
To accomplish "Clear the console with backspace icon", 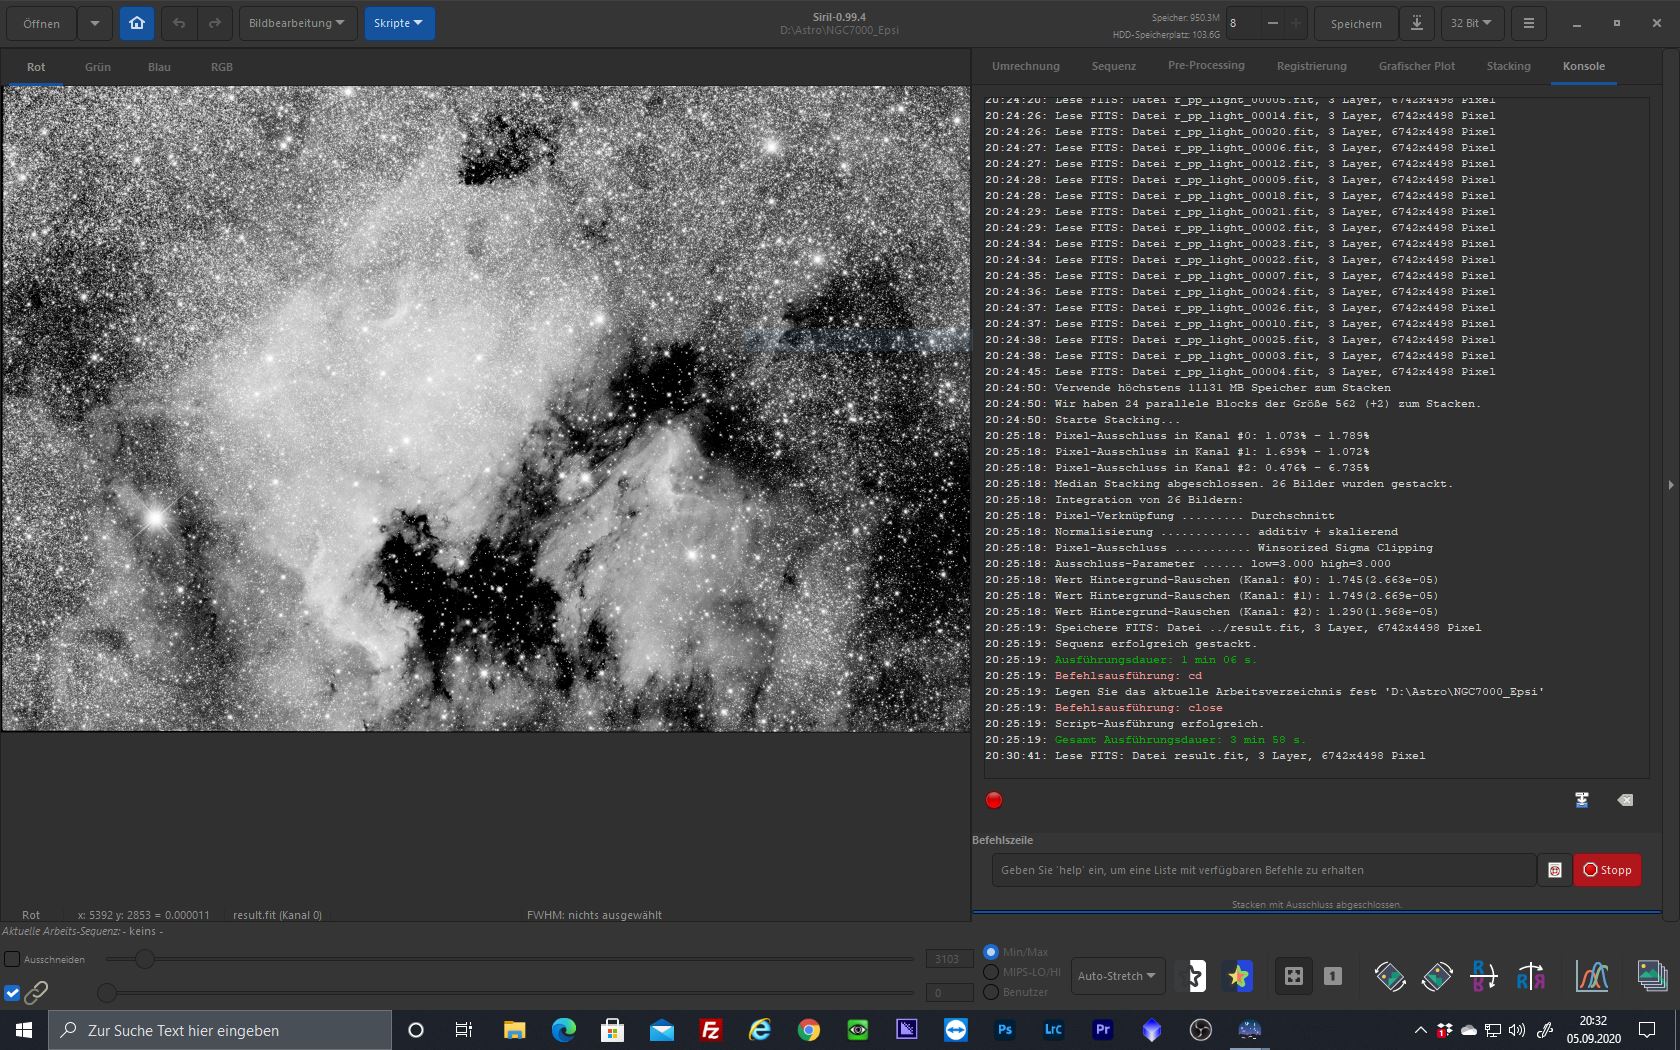I will [x=1625, y=800].
